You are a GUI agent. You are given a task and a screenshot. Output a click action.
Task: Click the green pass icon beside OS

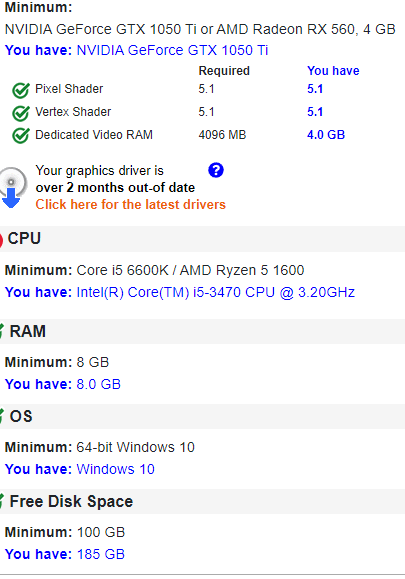[2, 416]
